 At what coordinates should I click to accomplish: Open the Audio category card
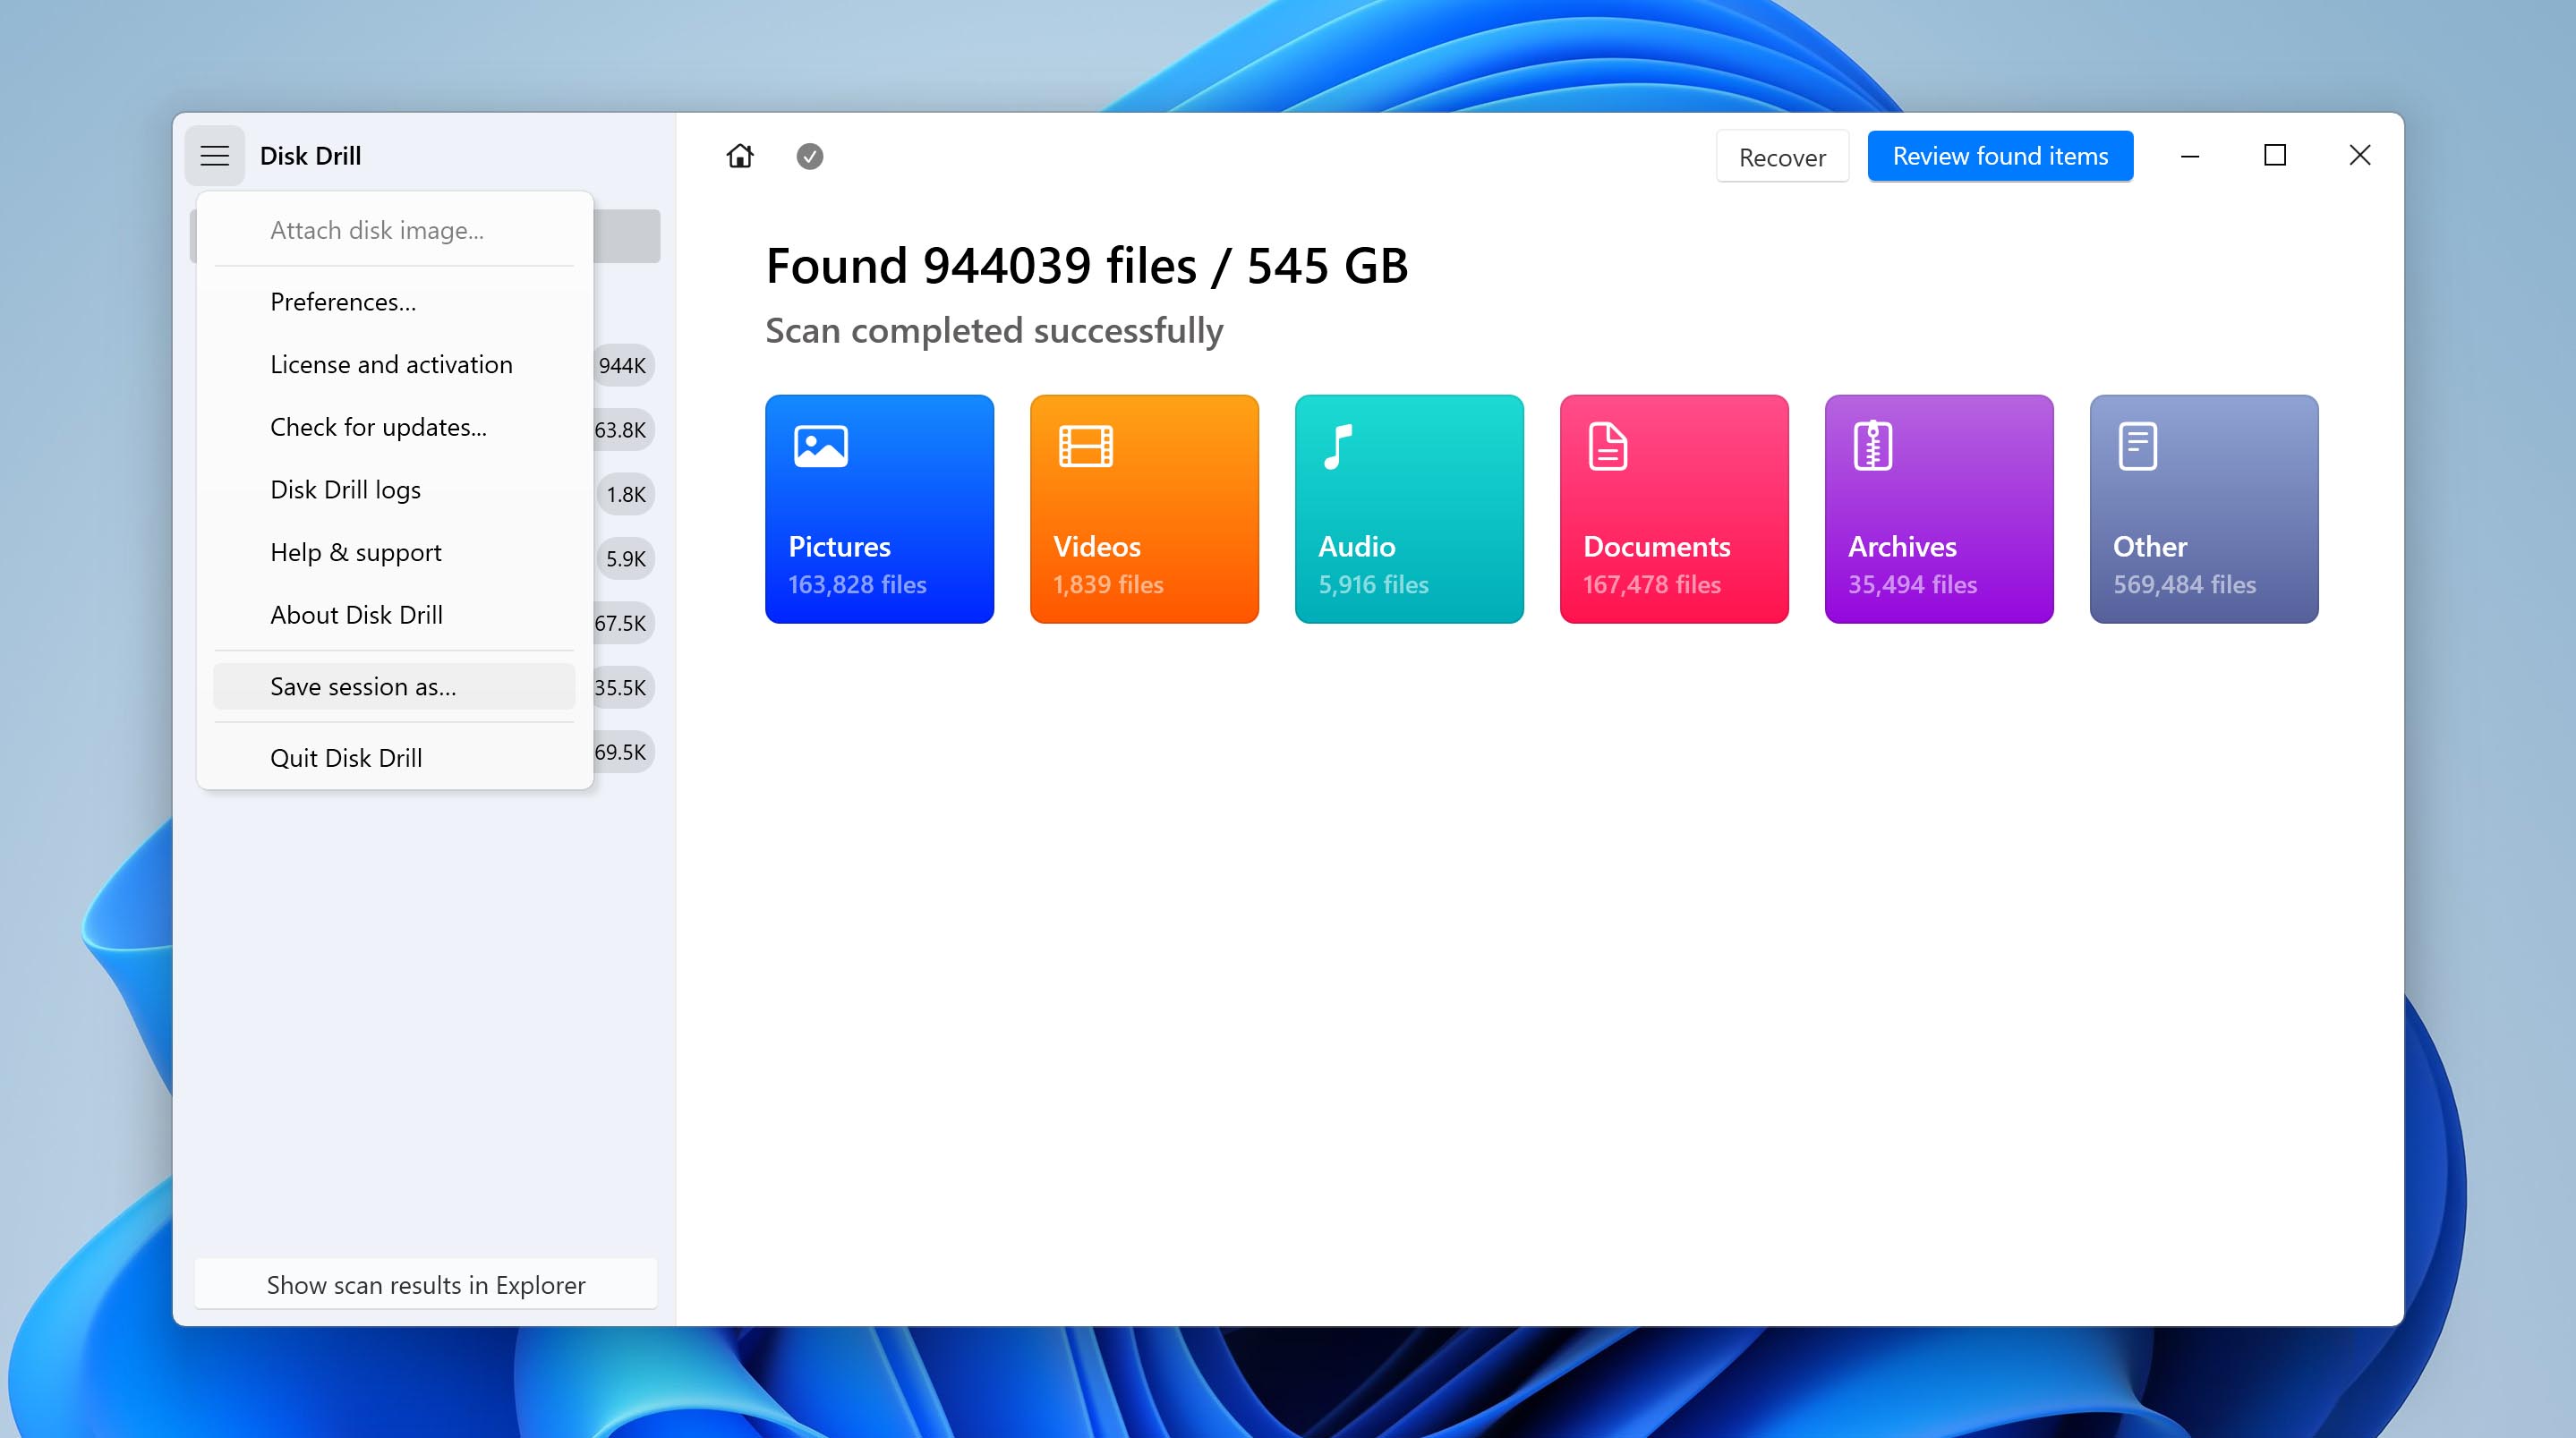pyautogui.click(x=1409, y=509)
